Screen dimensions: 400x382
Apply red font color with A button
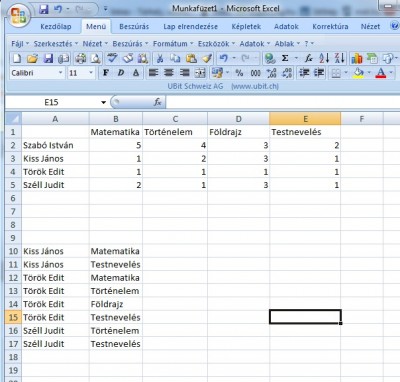(x=381, y=73)
